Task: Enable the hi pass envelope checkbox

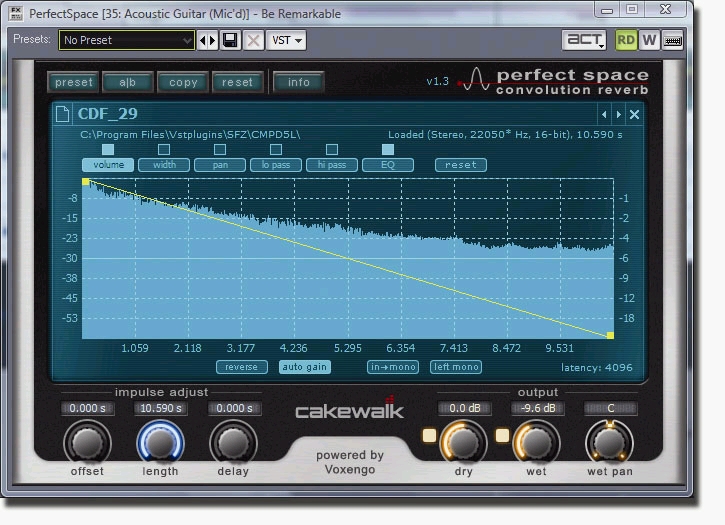Action: (332, 149)
